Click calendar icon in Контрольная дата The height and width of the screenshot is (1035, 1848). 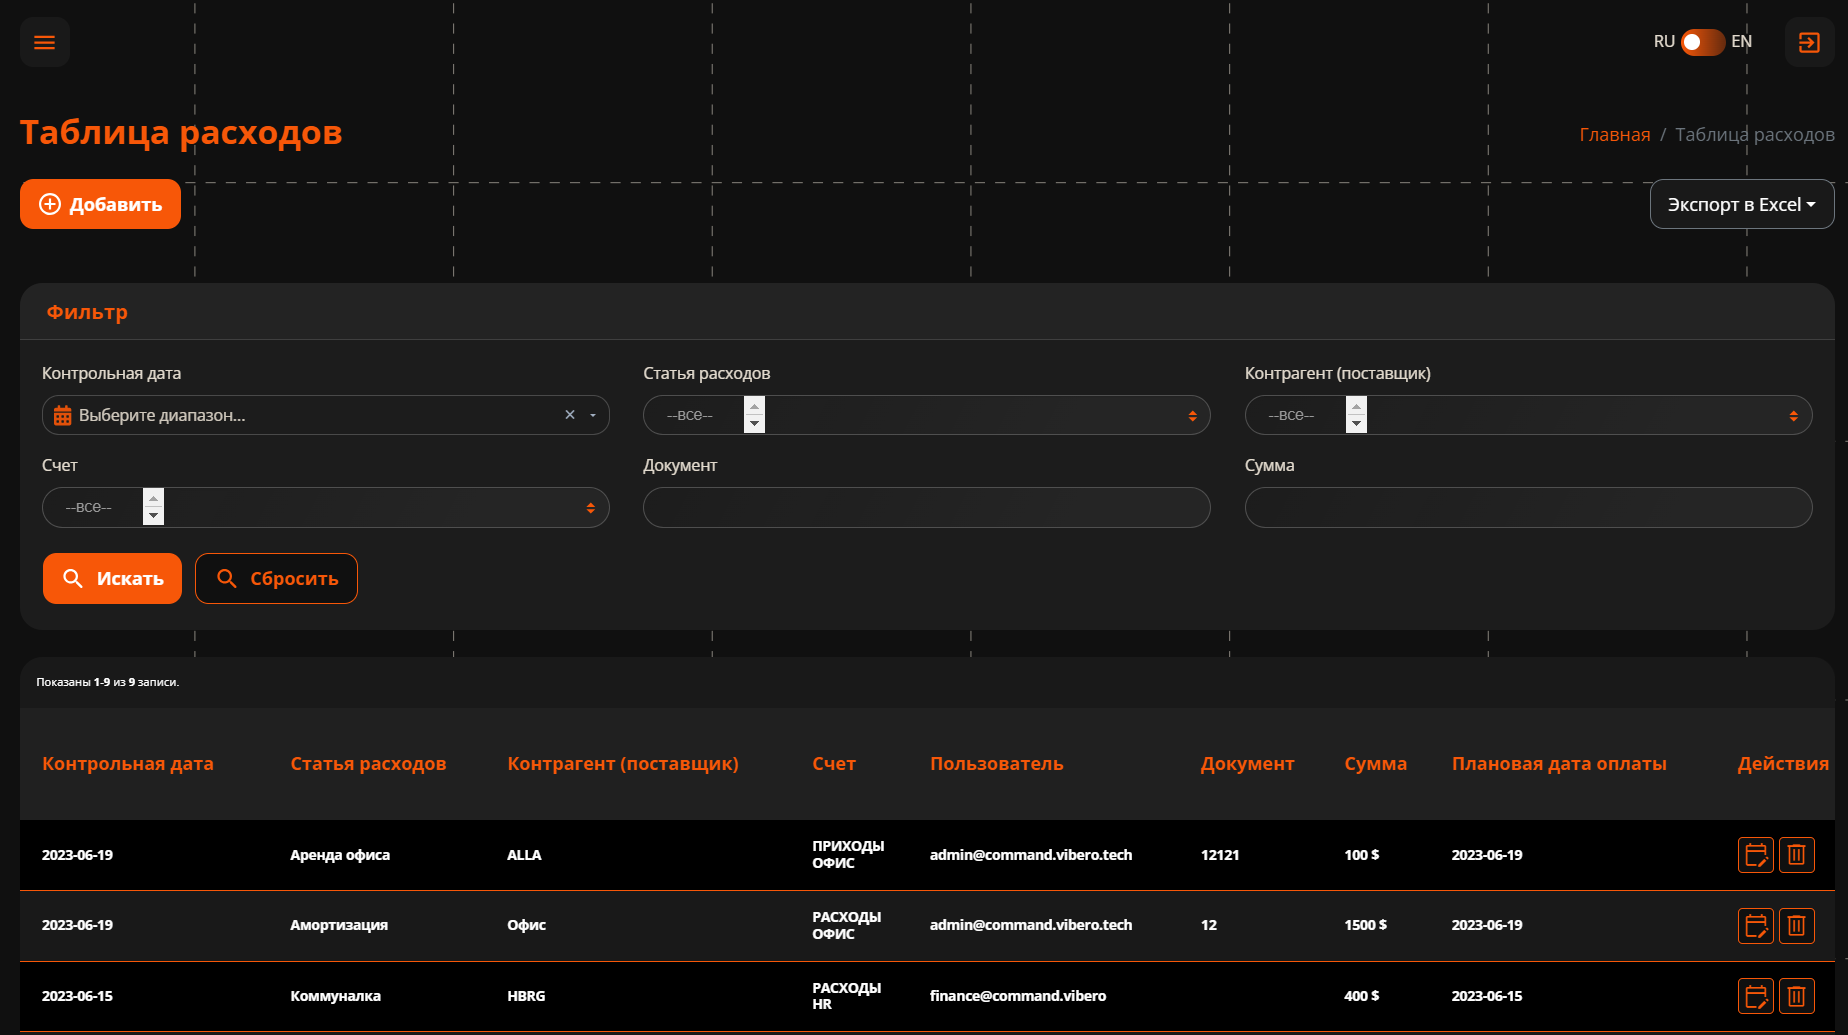click(x=62, y=415)
